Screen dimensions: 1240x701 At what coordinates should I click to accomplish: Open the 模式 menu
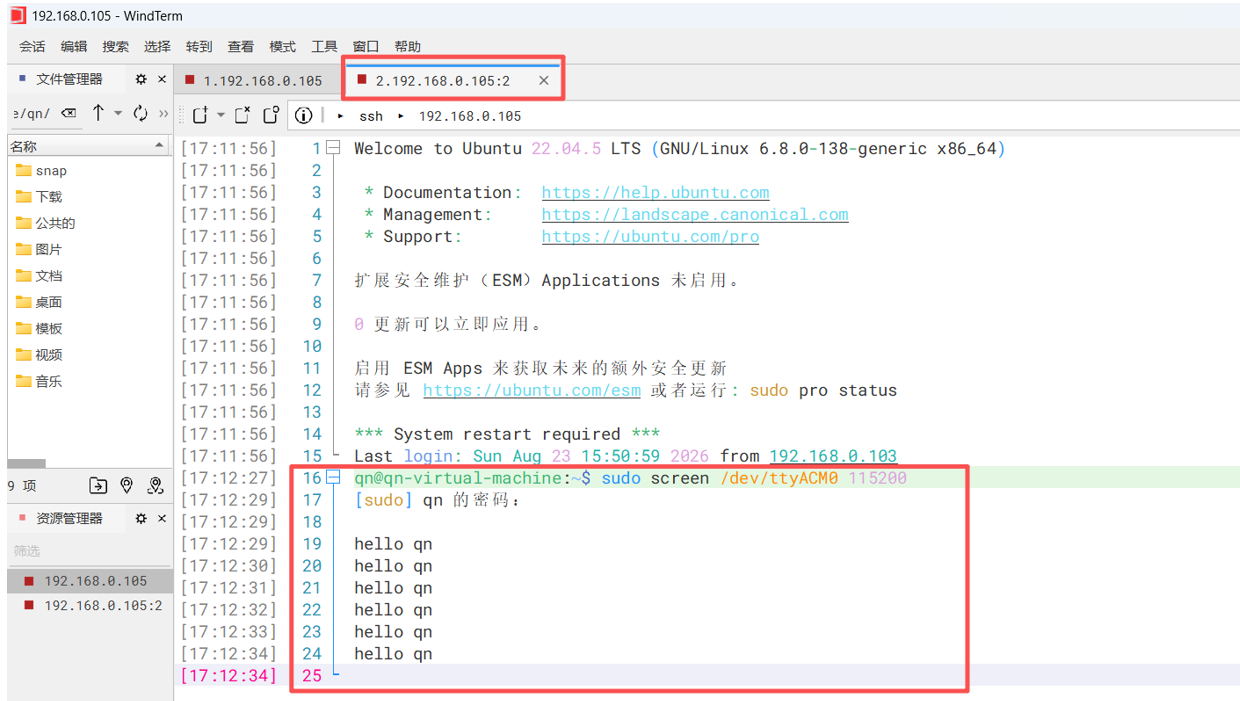(282, 46)
